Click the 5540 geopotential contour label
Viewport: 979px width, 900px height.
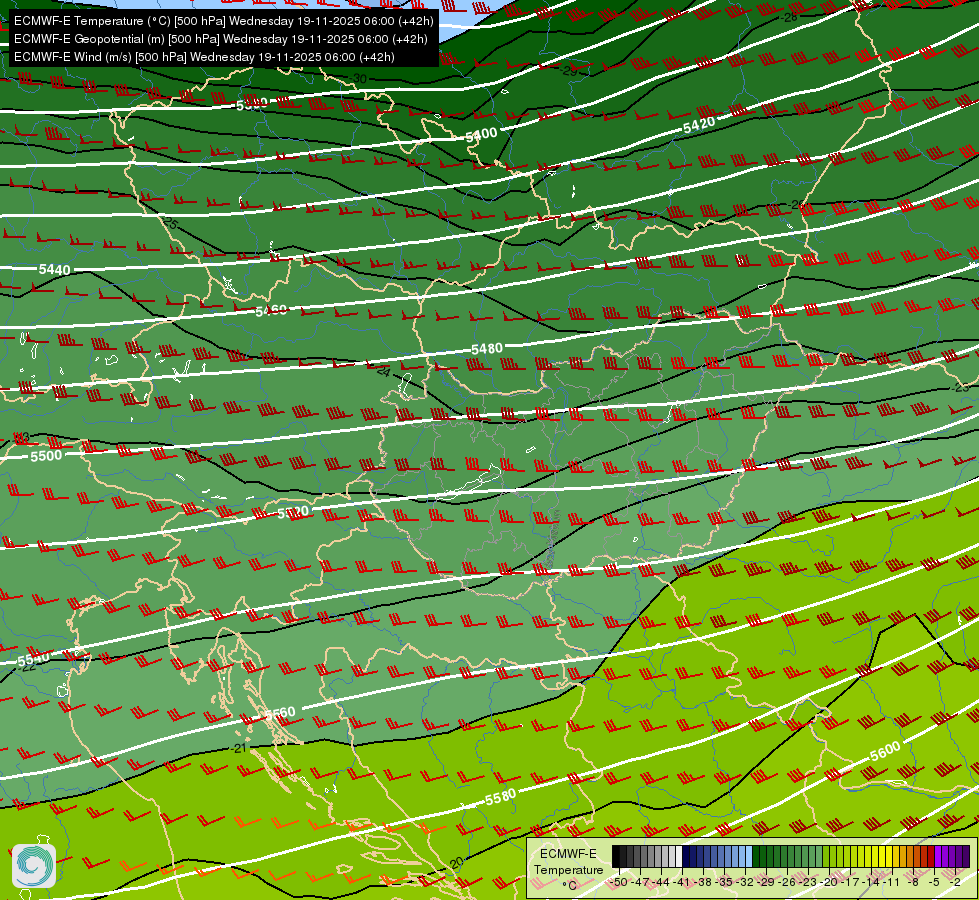point(33,660)
